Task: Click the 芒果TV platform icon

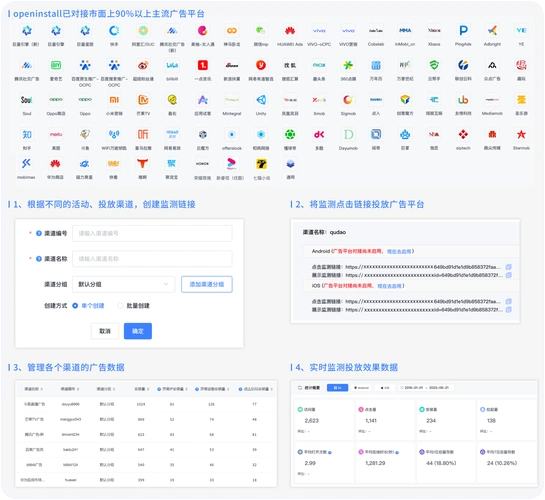Action: (143, 100)
